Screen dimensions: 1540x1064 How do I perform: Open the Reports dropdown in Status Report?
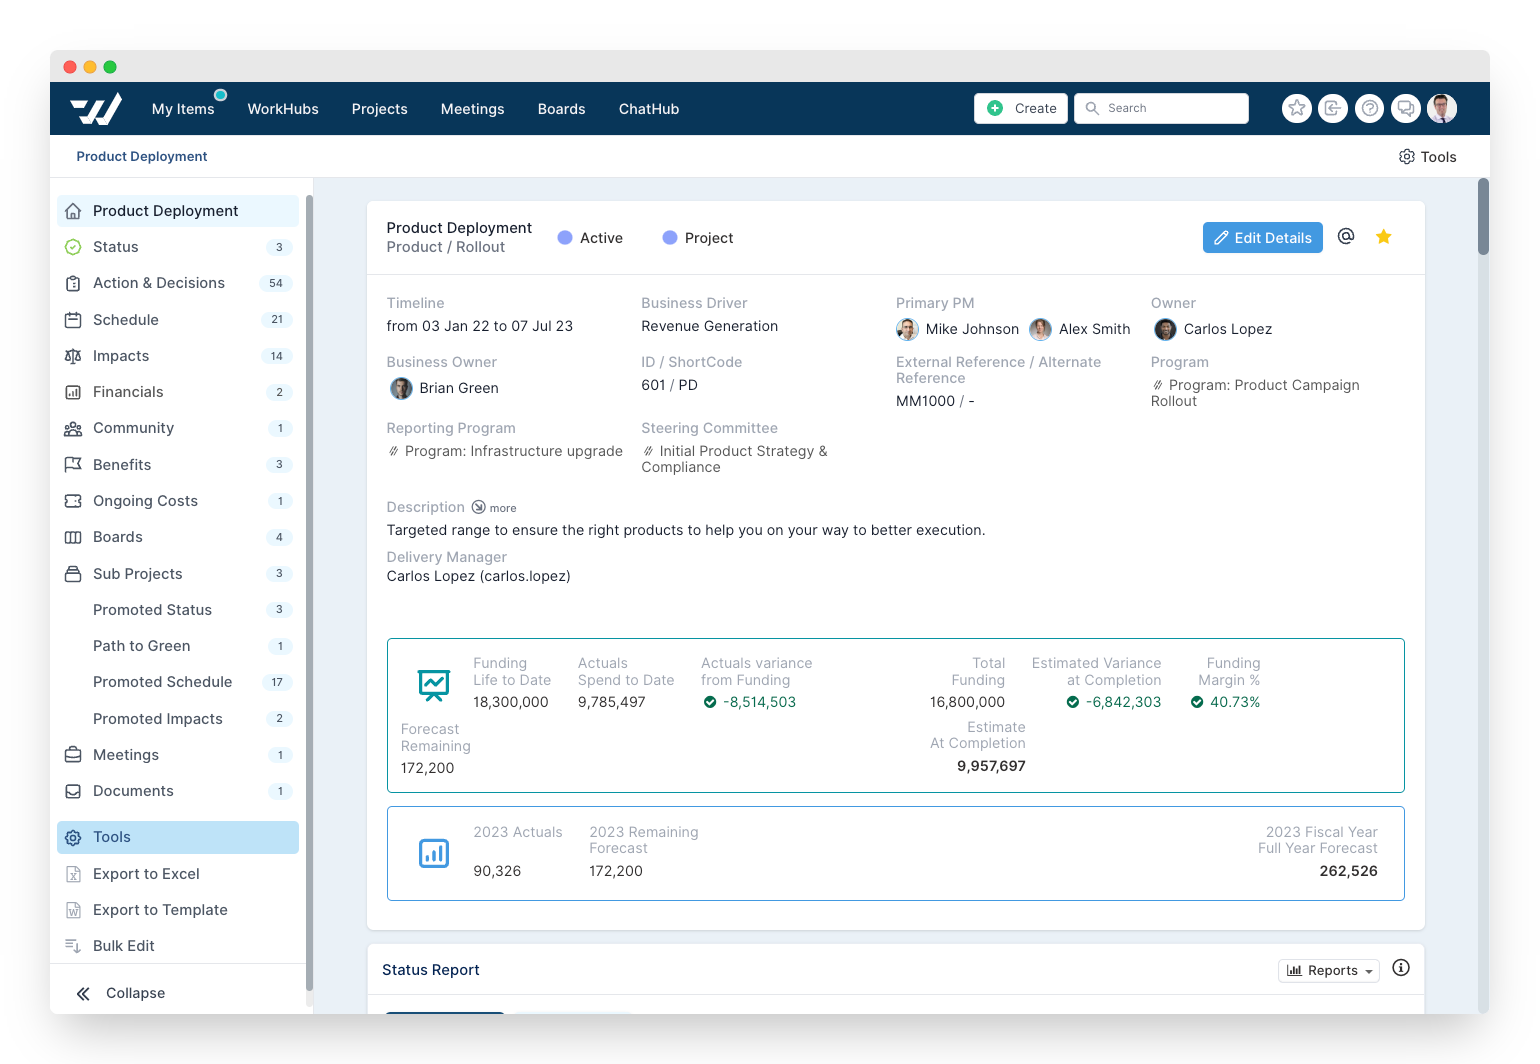pyautogui.click(x=1328, y=970)
